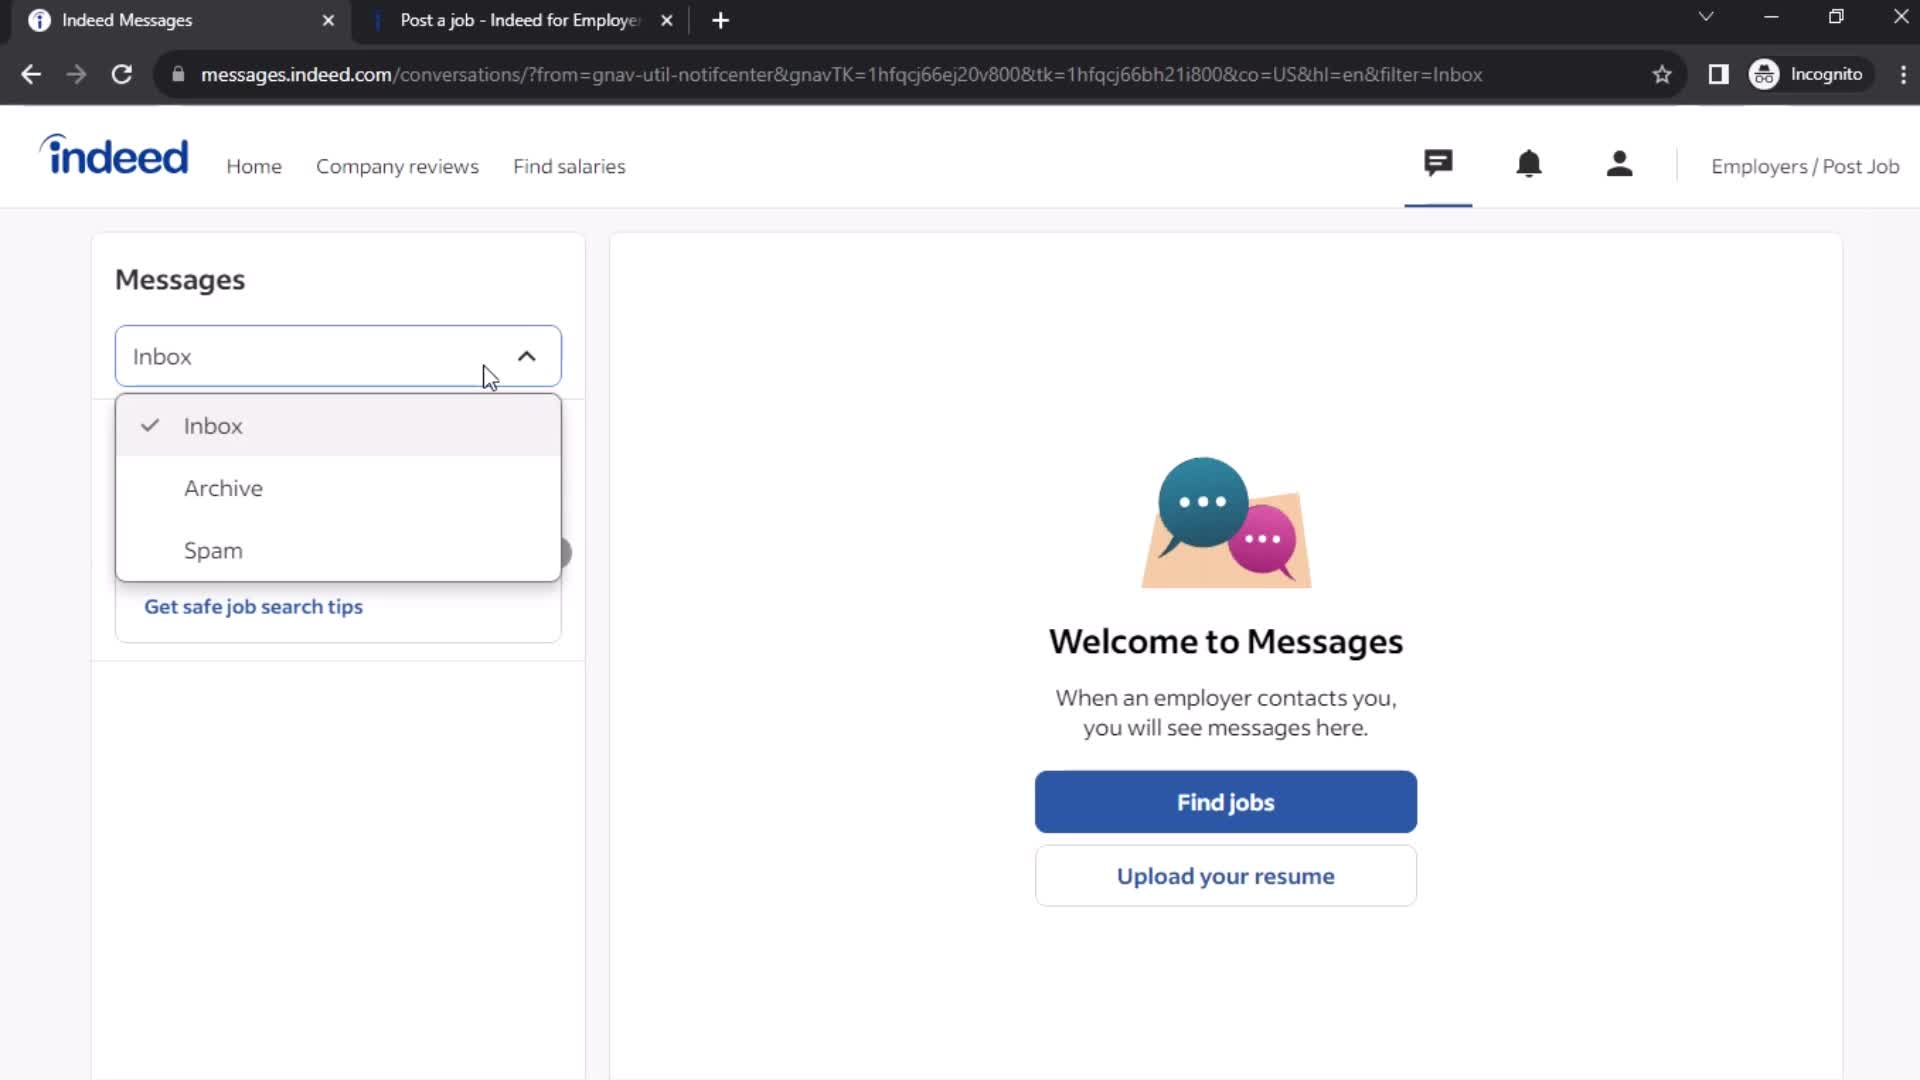Screen dimensions: 1920x1080
Task: Click the browser extensions icon
Action: (x=1718, y=74)
